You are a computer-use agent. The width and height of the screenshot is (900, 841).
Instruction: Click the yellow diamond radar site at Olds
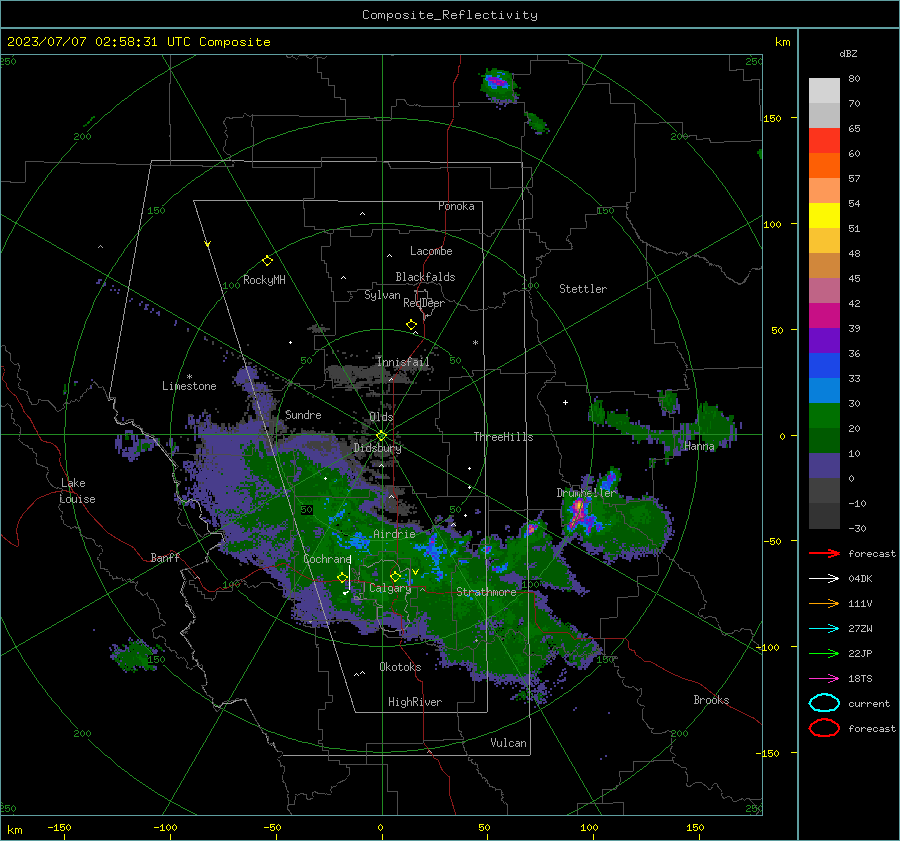(381, 436)
